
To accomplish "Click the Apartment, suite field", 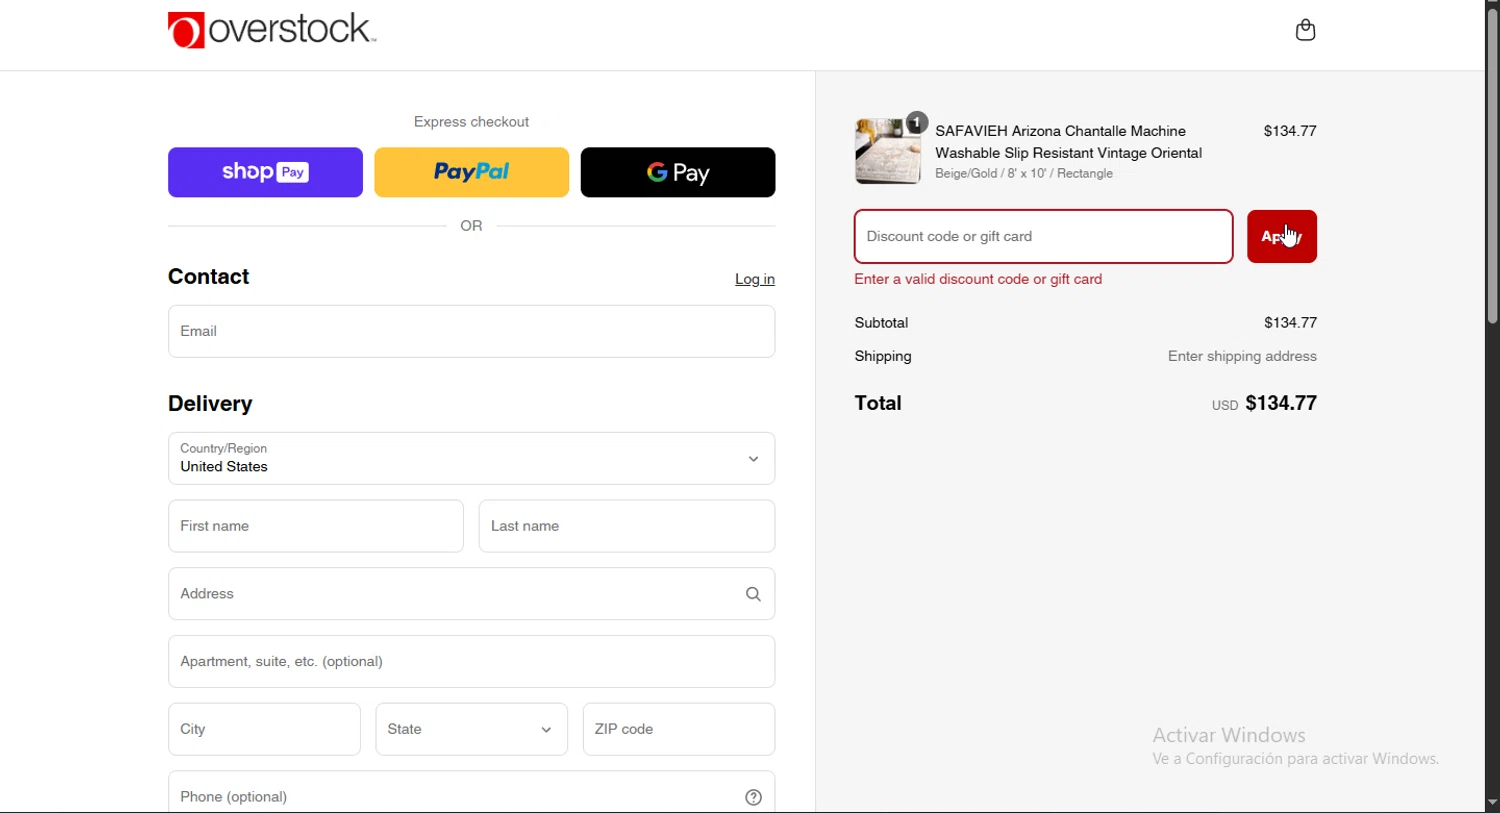I will point(471,662).
